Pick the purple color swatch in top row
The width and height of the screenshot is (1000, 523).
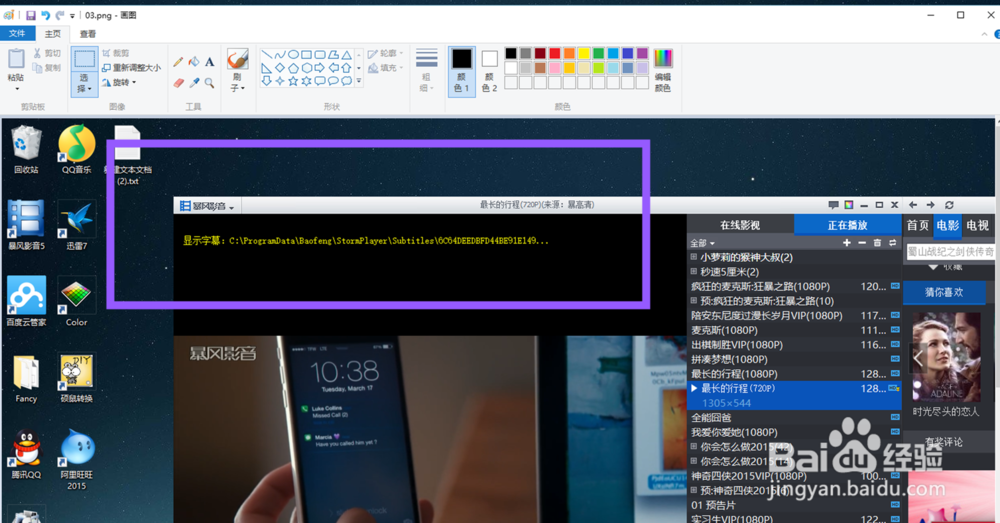point(642,54)
